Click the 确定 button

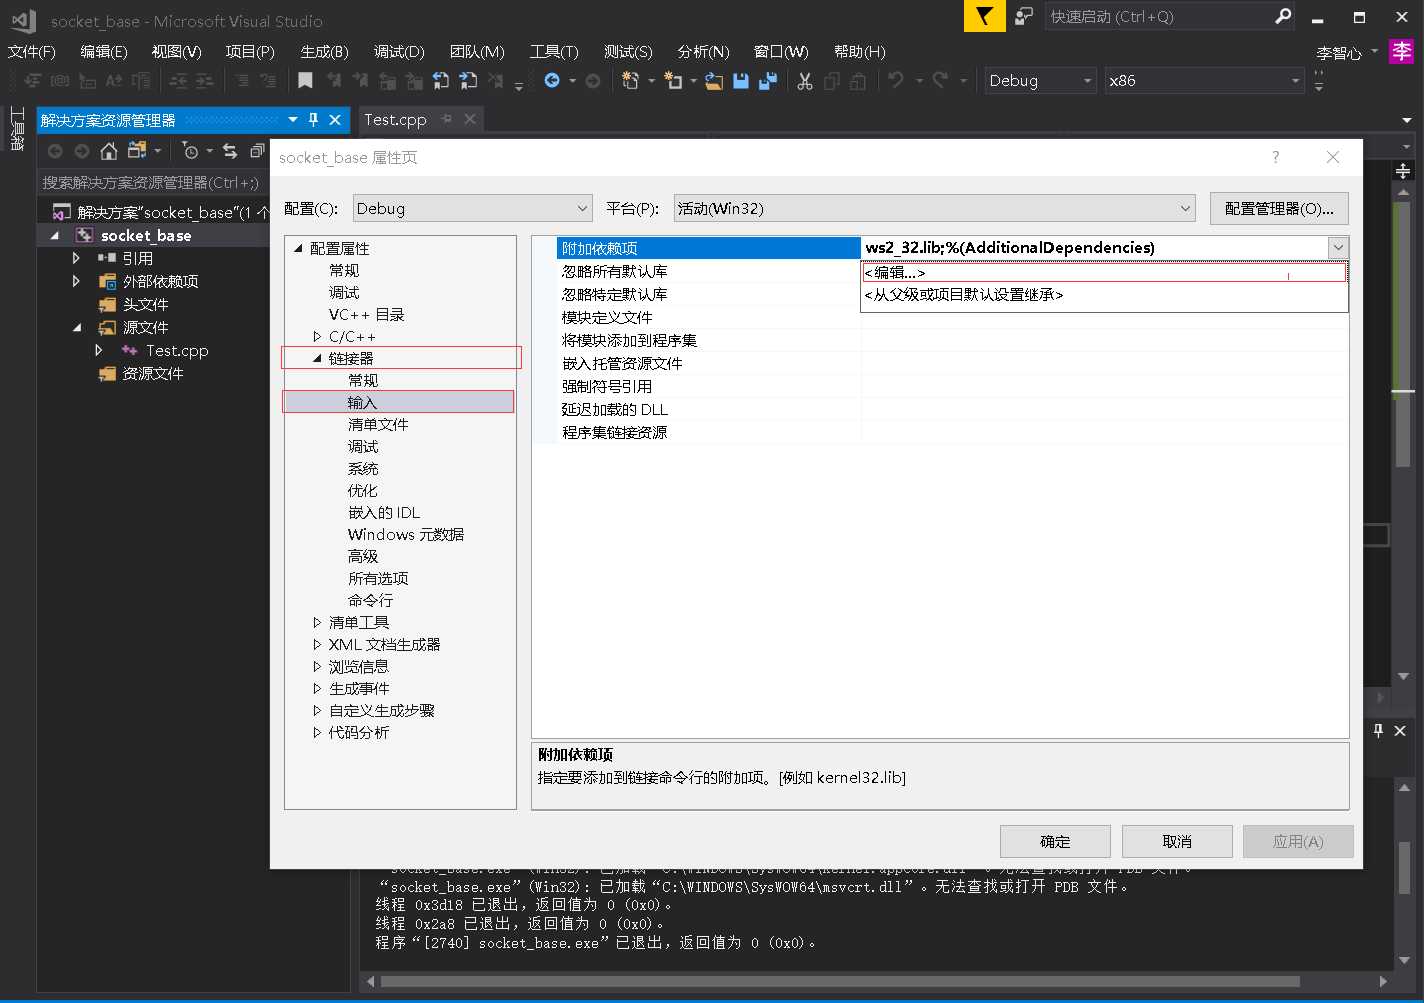(x=1055, y=841)
